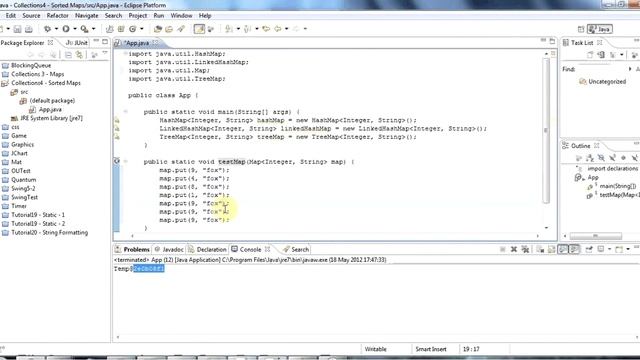Open the Search tab in bottom panel
This screenshot has width=640, height=360.
[296, 249]
